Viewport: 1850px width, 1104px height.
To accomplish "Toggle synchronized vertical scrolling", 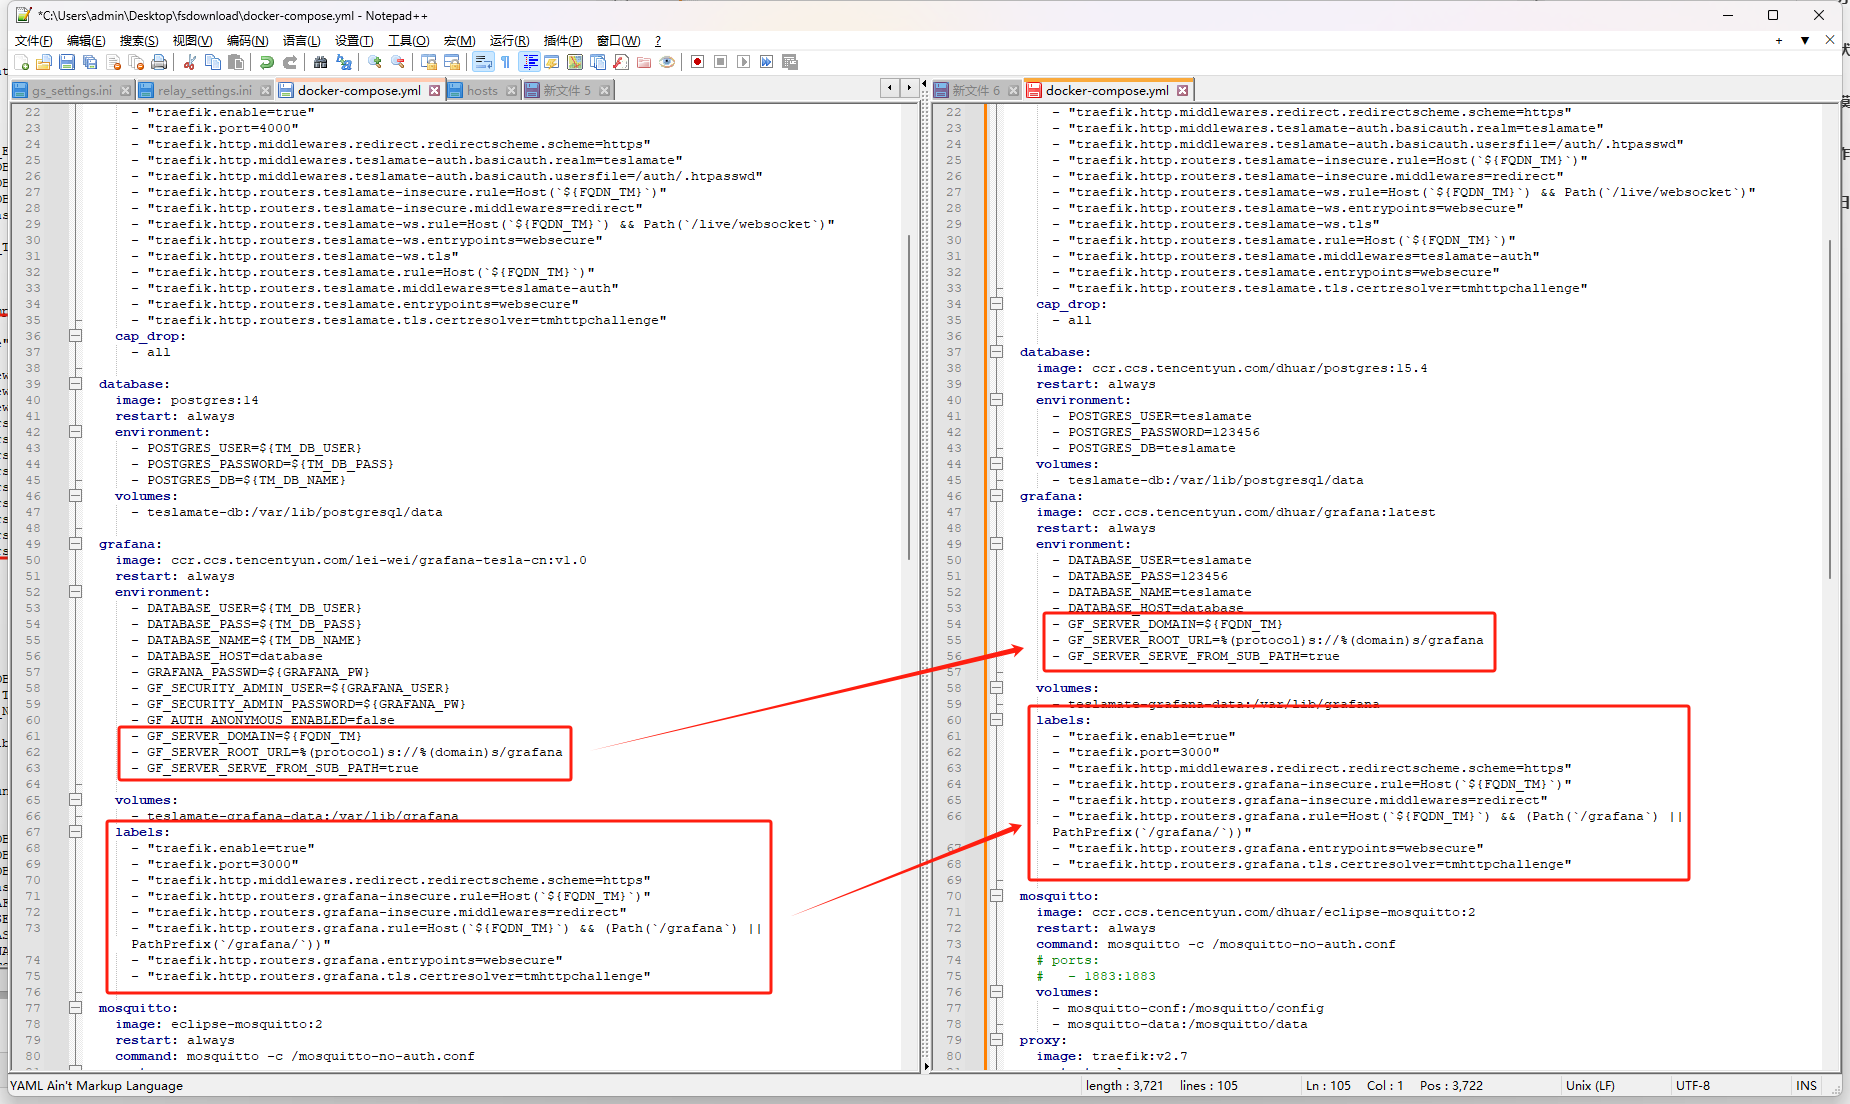I will [x=429, y=62].
